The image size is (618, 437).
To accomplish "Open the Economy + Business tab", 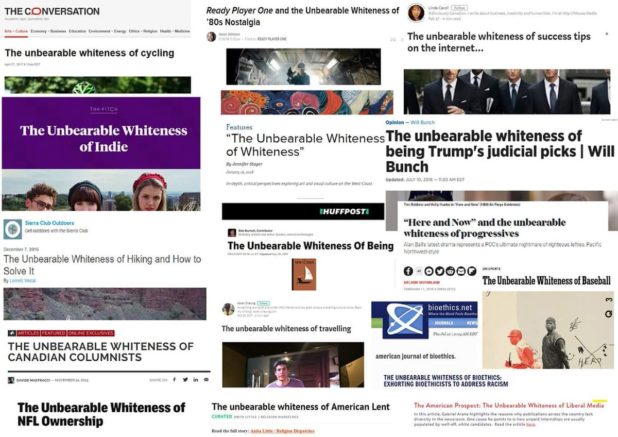I will [x=48, y=31].
